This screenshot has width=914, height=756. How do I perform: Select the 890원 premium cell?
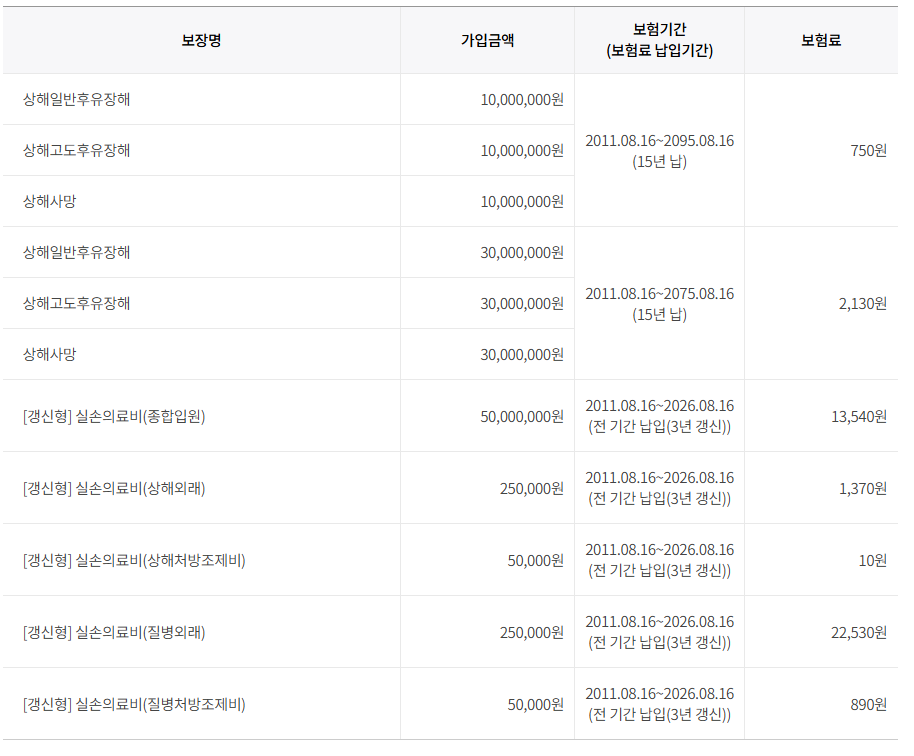868,705
